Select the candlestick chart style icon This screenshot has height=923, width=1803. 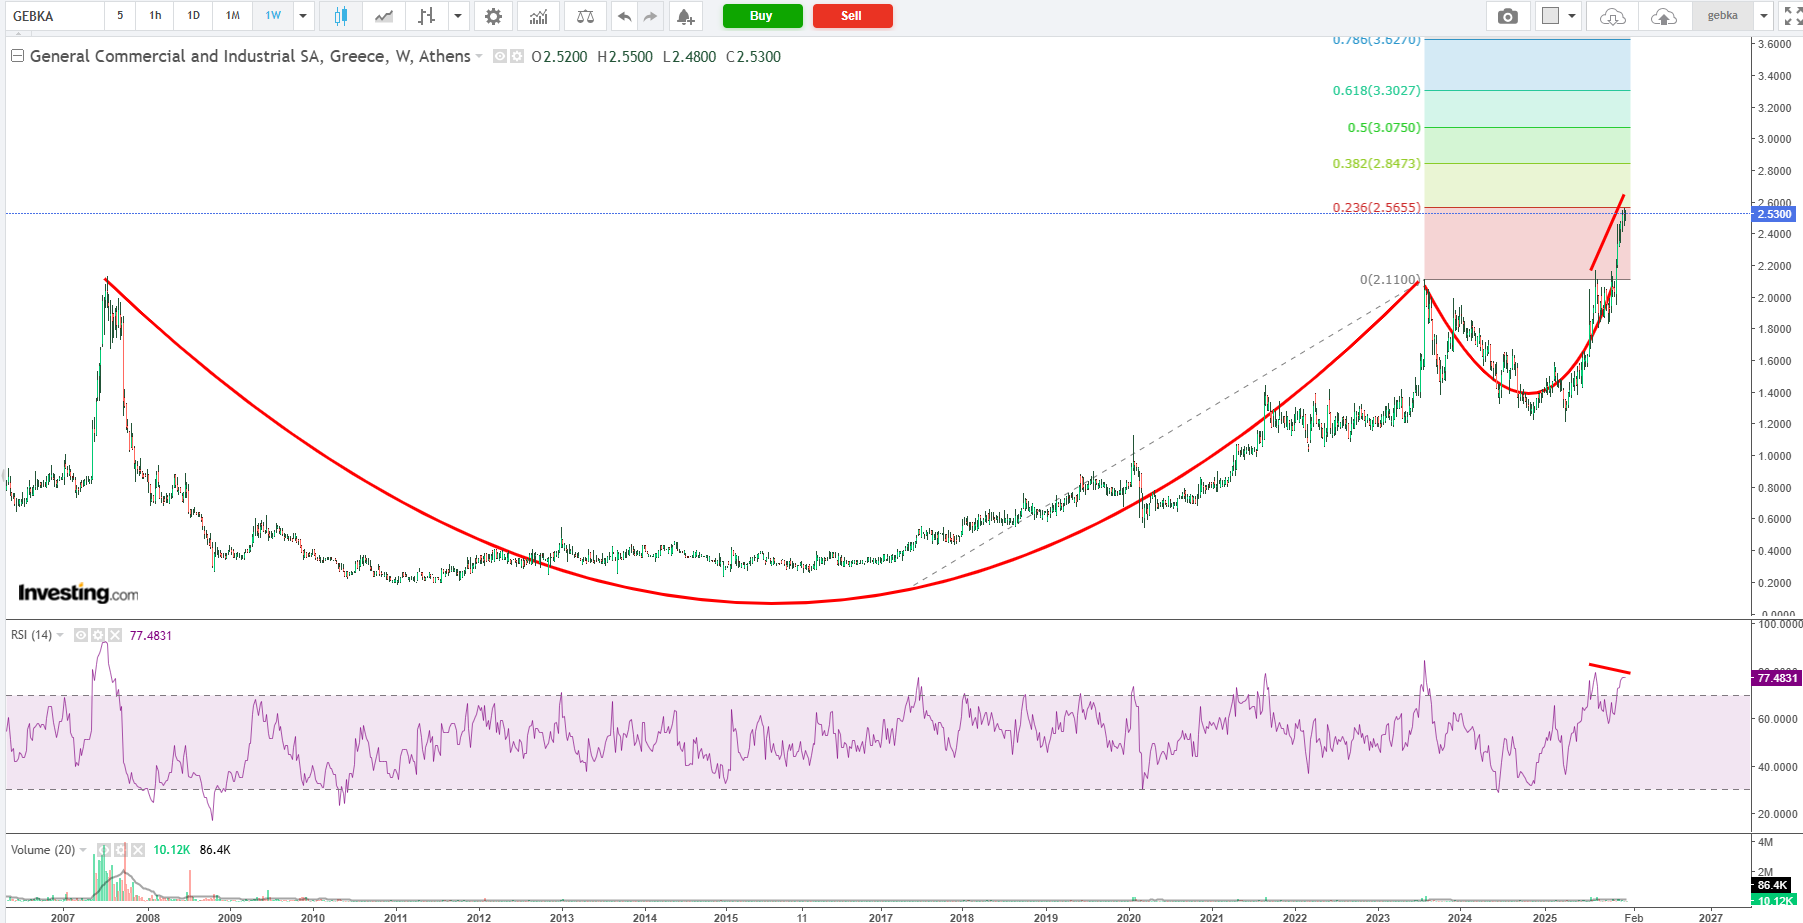tap(341, 16)
